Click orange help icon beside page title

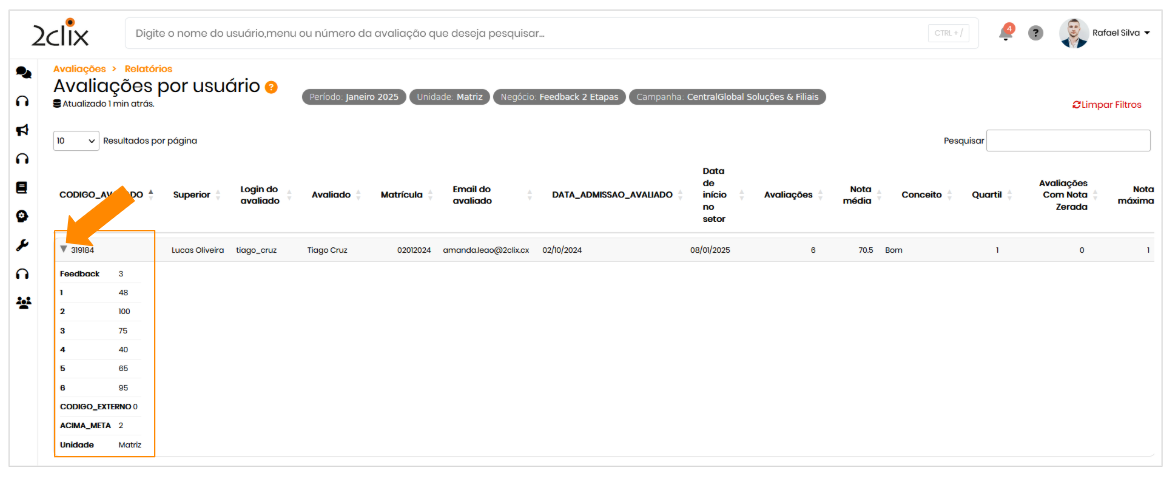click(271, 87)
